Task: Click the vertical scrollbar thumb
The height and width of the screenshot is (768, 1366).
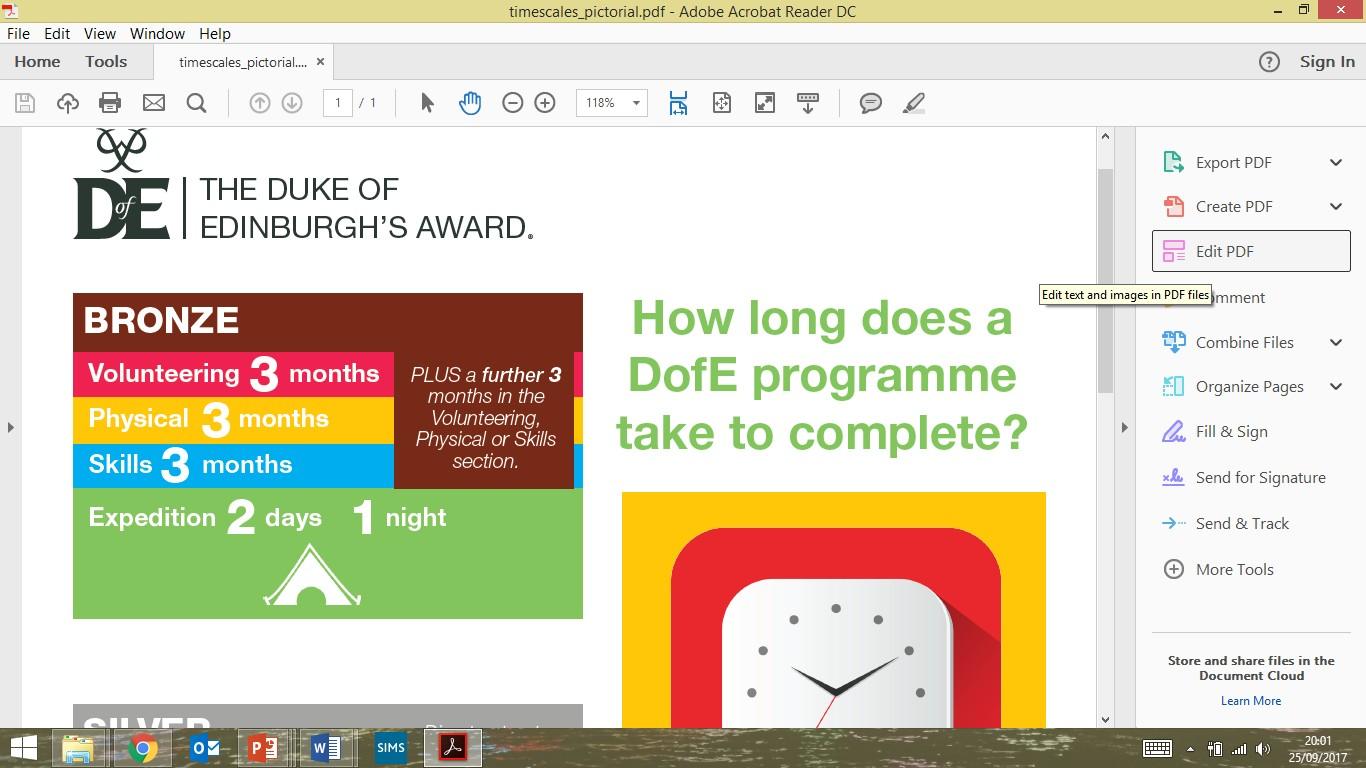Action: click(x=1105, y=281)
